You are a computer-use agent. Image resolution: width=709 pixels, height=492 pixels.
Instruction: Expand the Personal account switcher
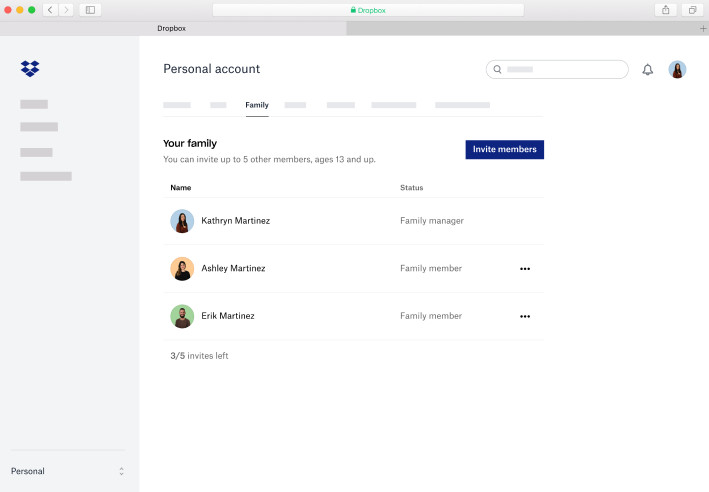[68, 471]
